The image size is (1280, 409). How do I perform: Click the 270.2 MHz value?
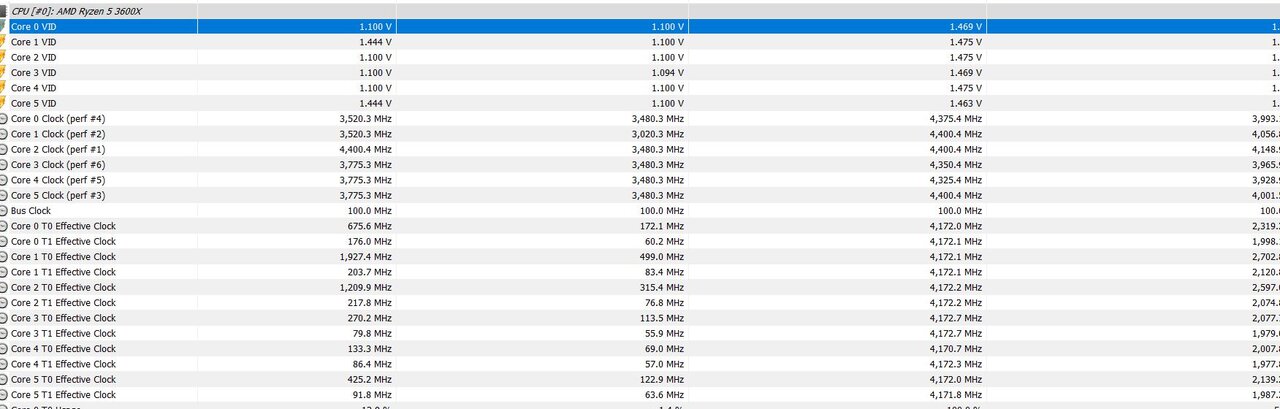click(371, 318)
